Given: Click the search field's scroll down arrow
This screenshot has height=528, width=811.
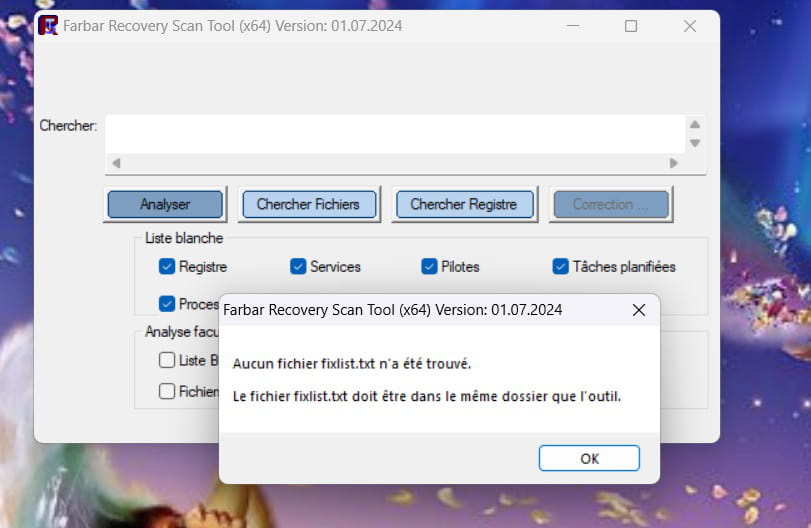Looking at the screenshot, I should pyautogui.click(x=695, y=143).
